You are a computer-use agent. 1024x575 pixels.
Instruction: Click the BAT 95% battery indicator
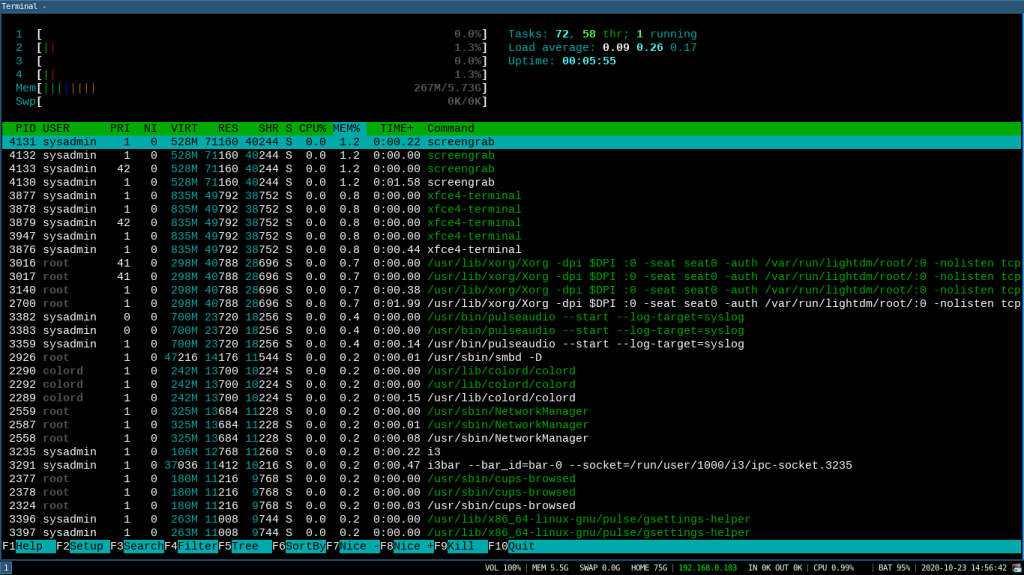[x=894, y=567]
